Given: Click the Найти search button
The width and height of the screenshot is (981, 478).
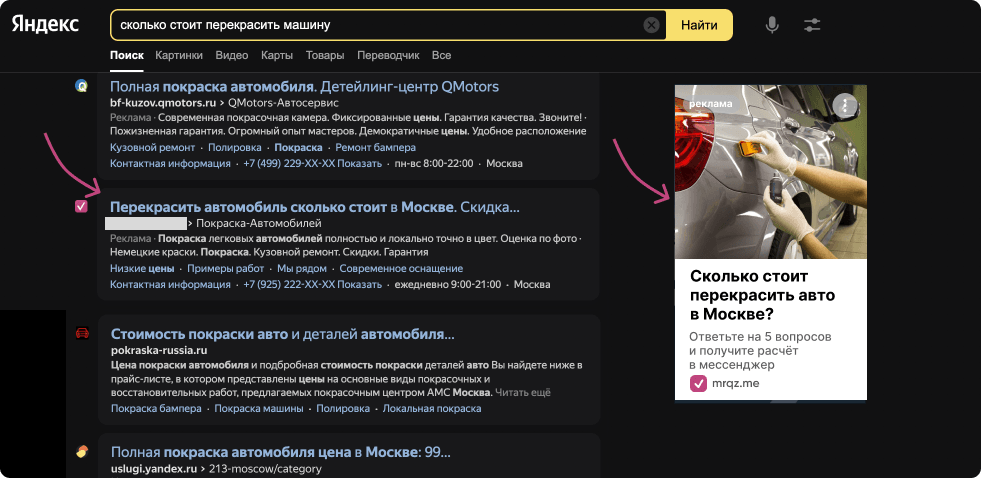Looking at the screenshot, I should (x=699, y=25).
